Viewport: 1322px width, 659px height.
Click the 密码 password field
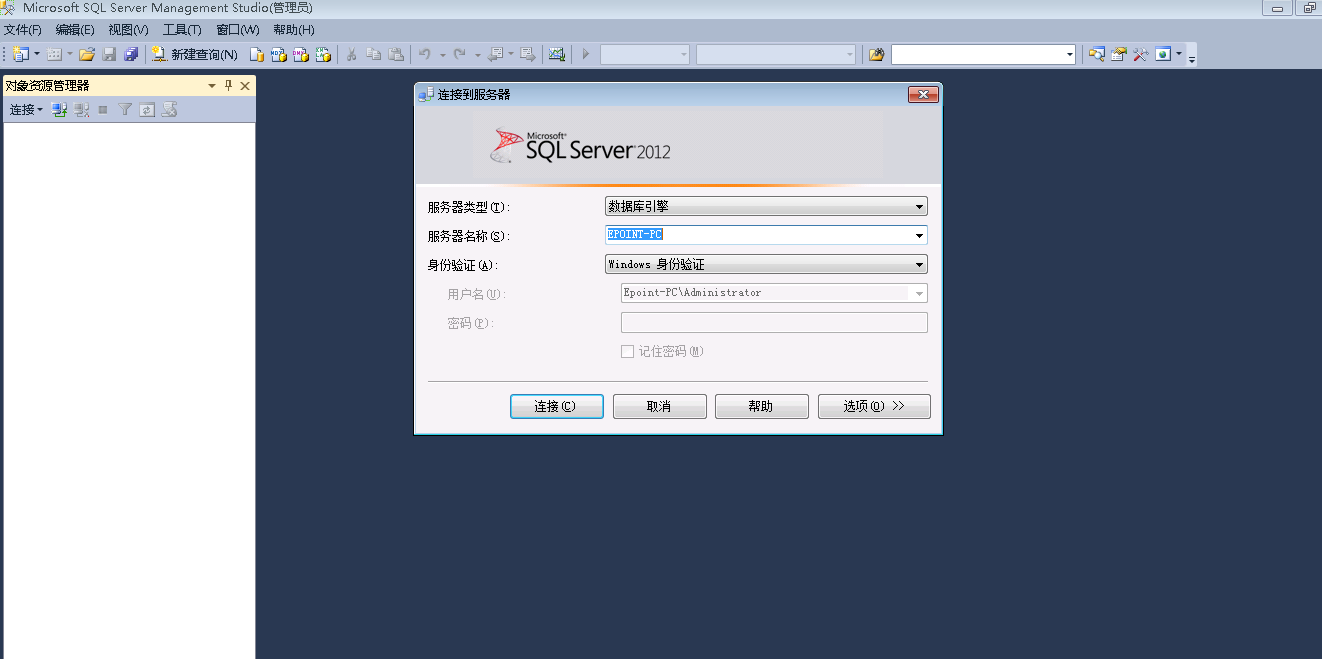tap(774, 323)
